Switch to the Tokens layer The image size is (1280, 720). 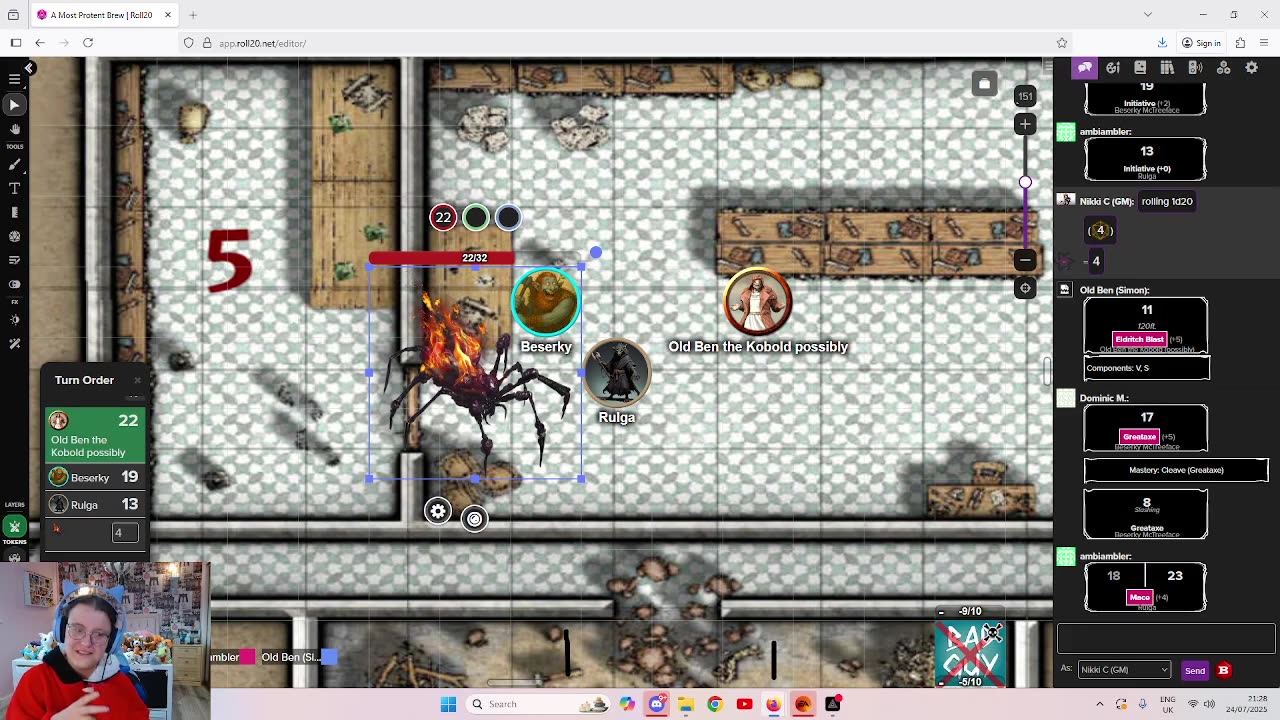coord(14,527)
